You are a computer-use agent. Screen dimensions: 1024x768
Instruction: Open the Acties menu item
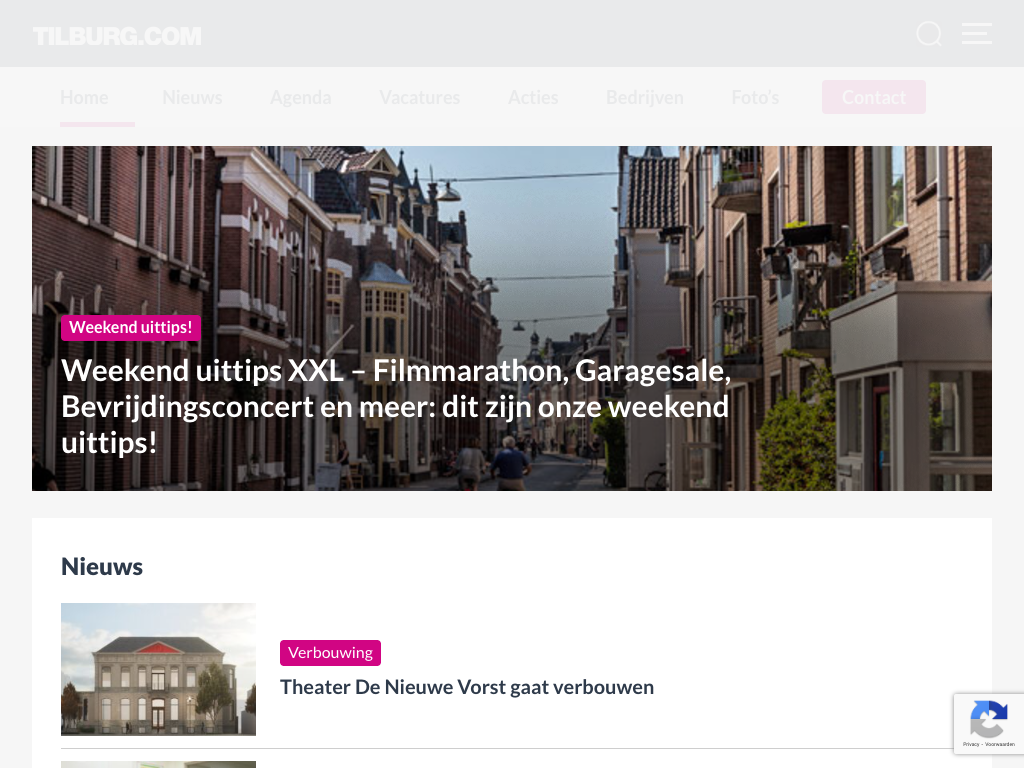(x=534, y=97)
